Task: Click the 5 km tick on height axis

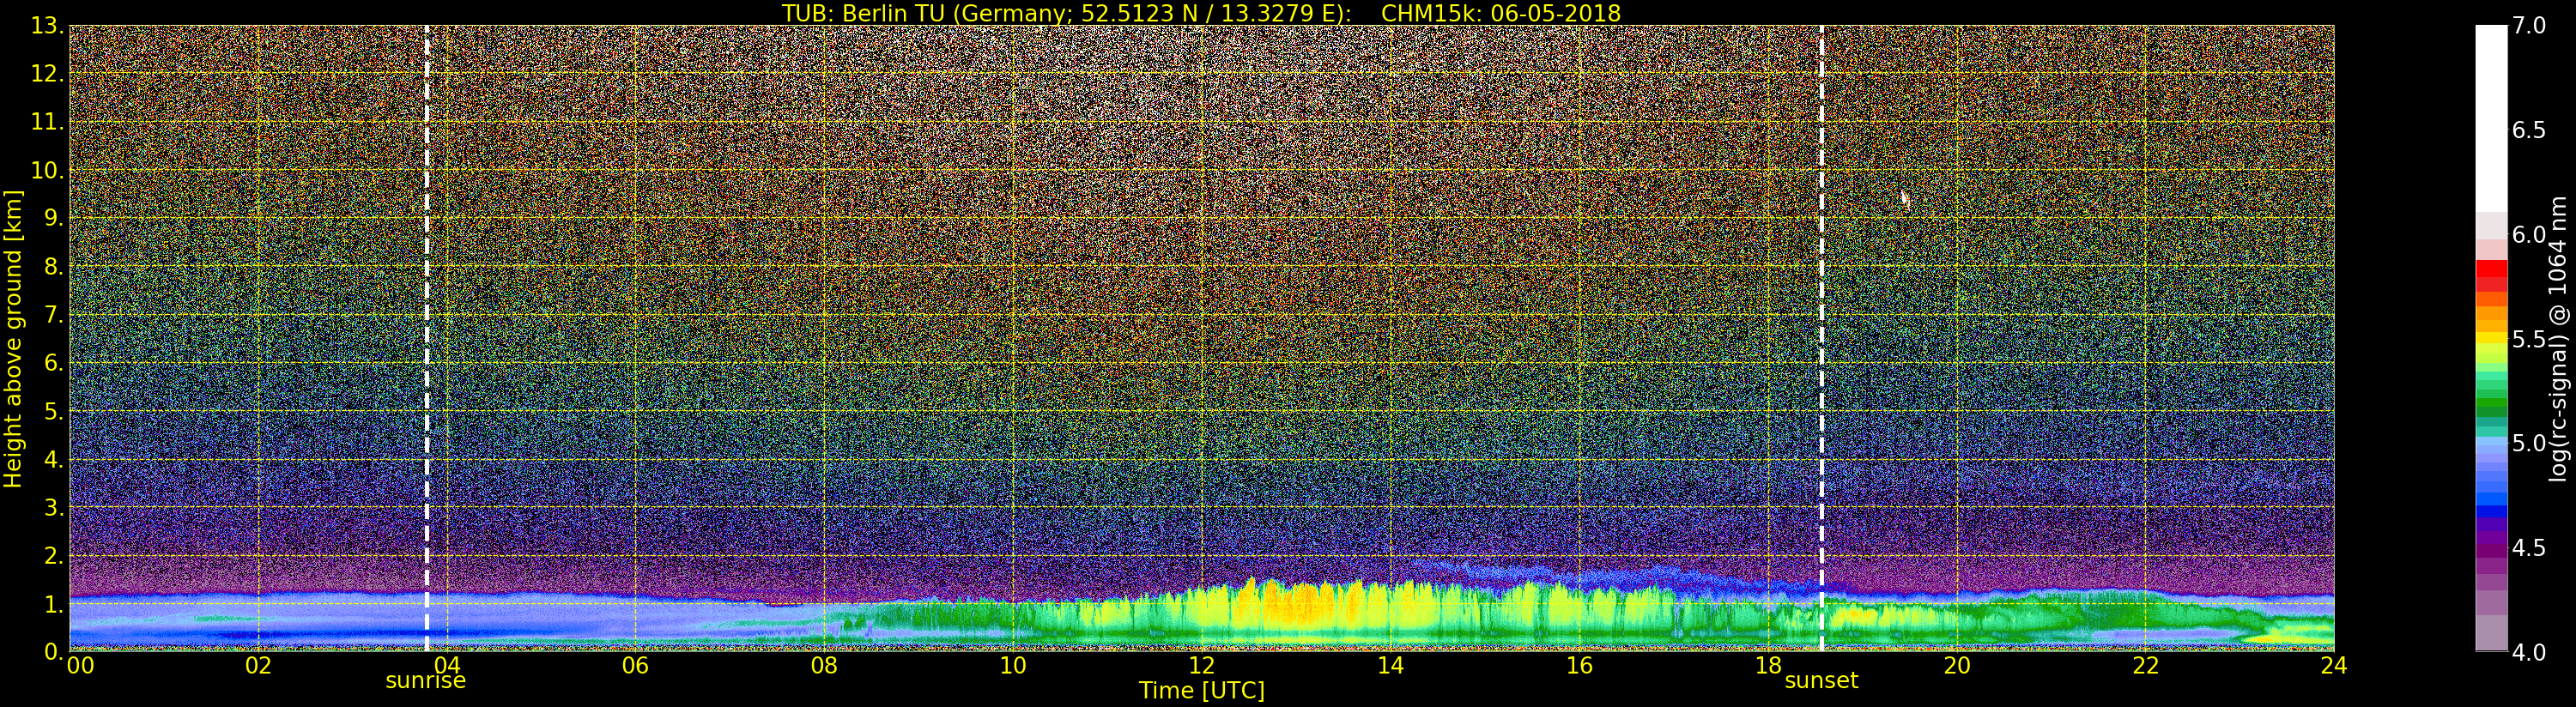Action: tap(52, 411)
